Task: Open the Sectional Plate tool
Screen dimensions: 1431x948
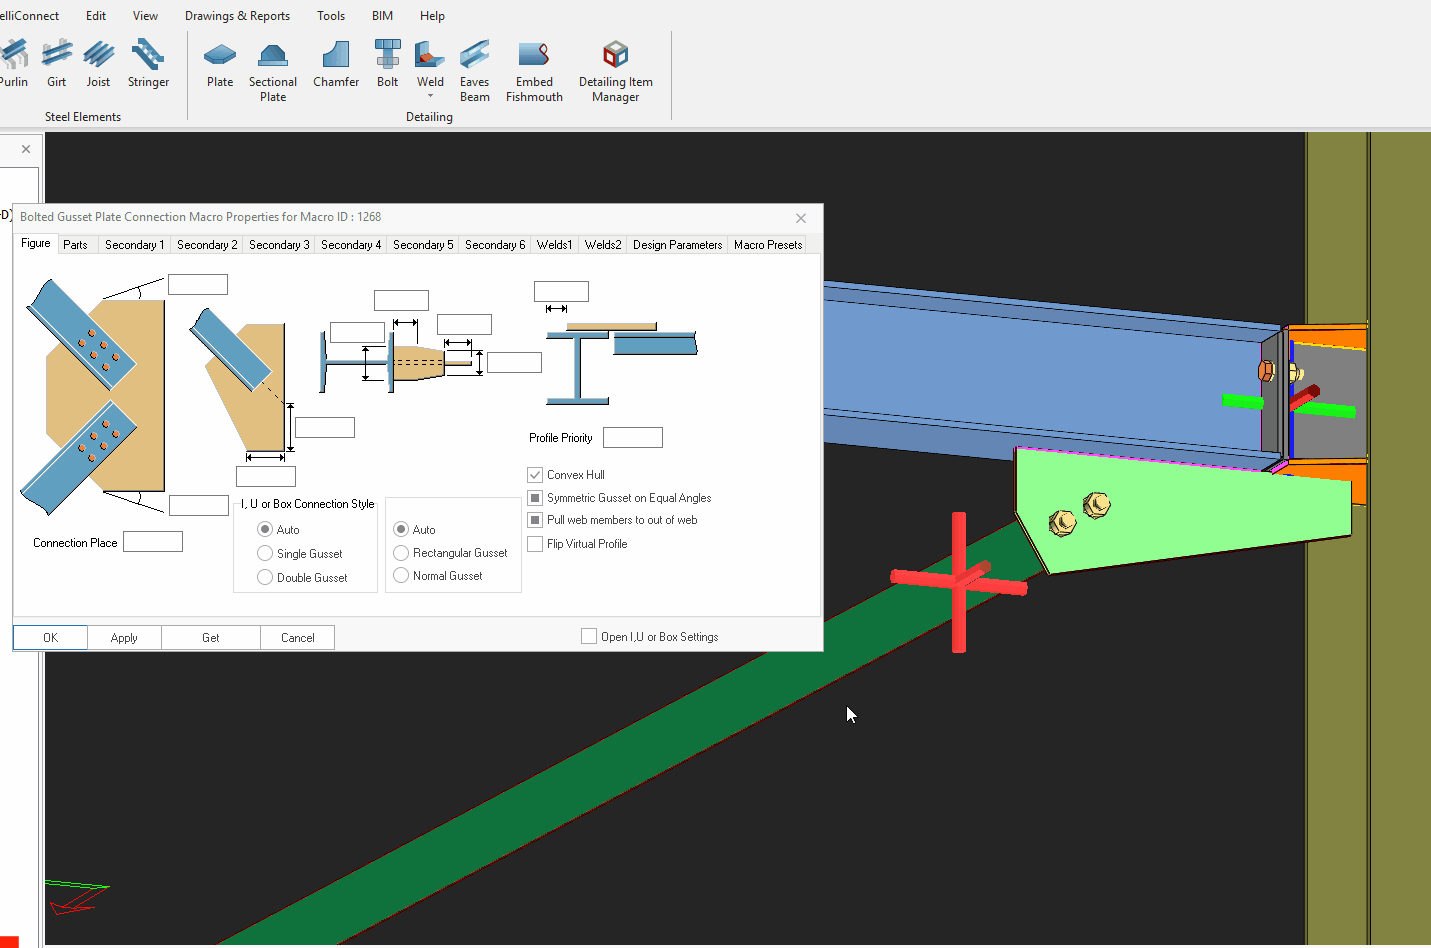Action: coord(273,71)
